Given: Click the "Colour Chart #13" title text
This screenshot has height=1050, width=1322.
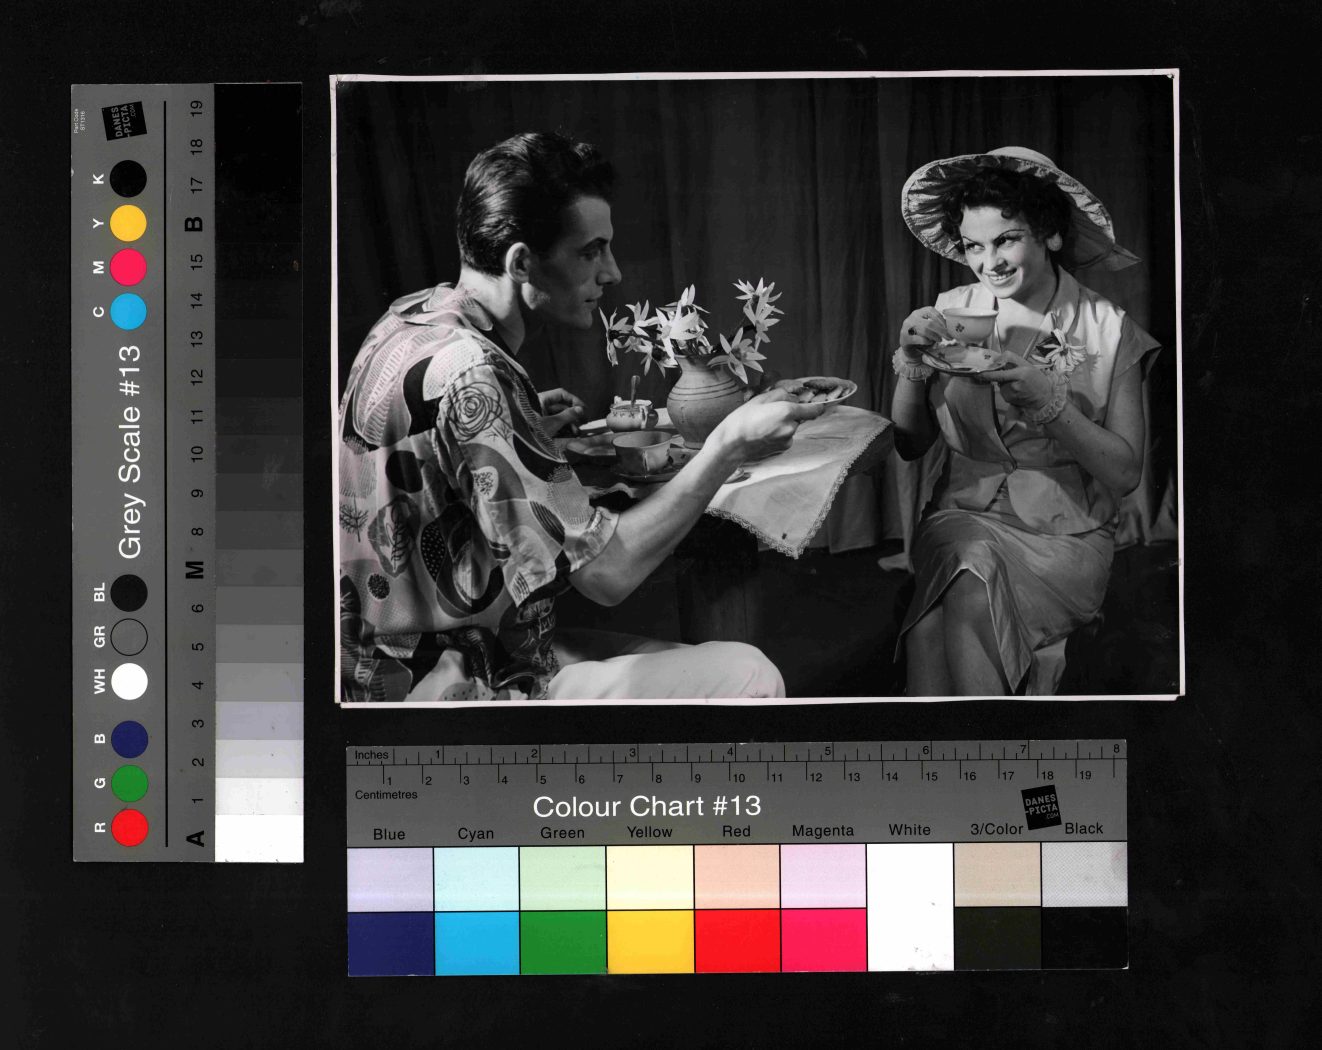Looking at the screenshot, I should (x=646, y=806).
